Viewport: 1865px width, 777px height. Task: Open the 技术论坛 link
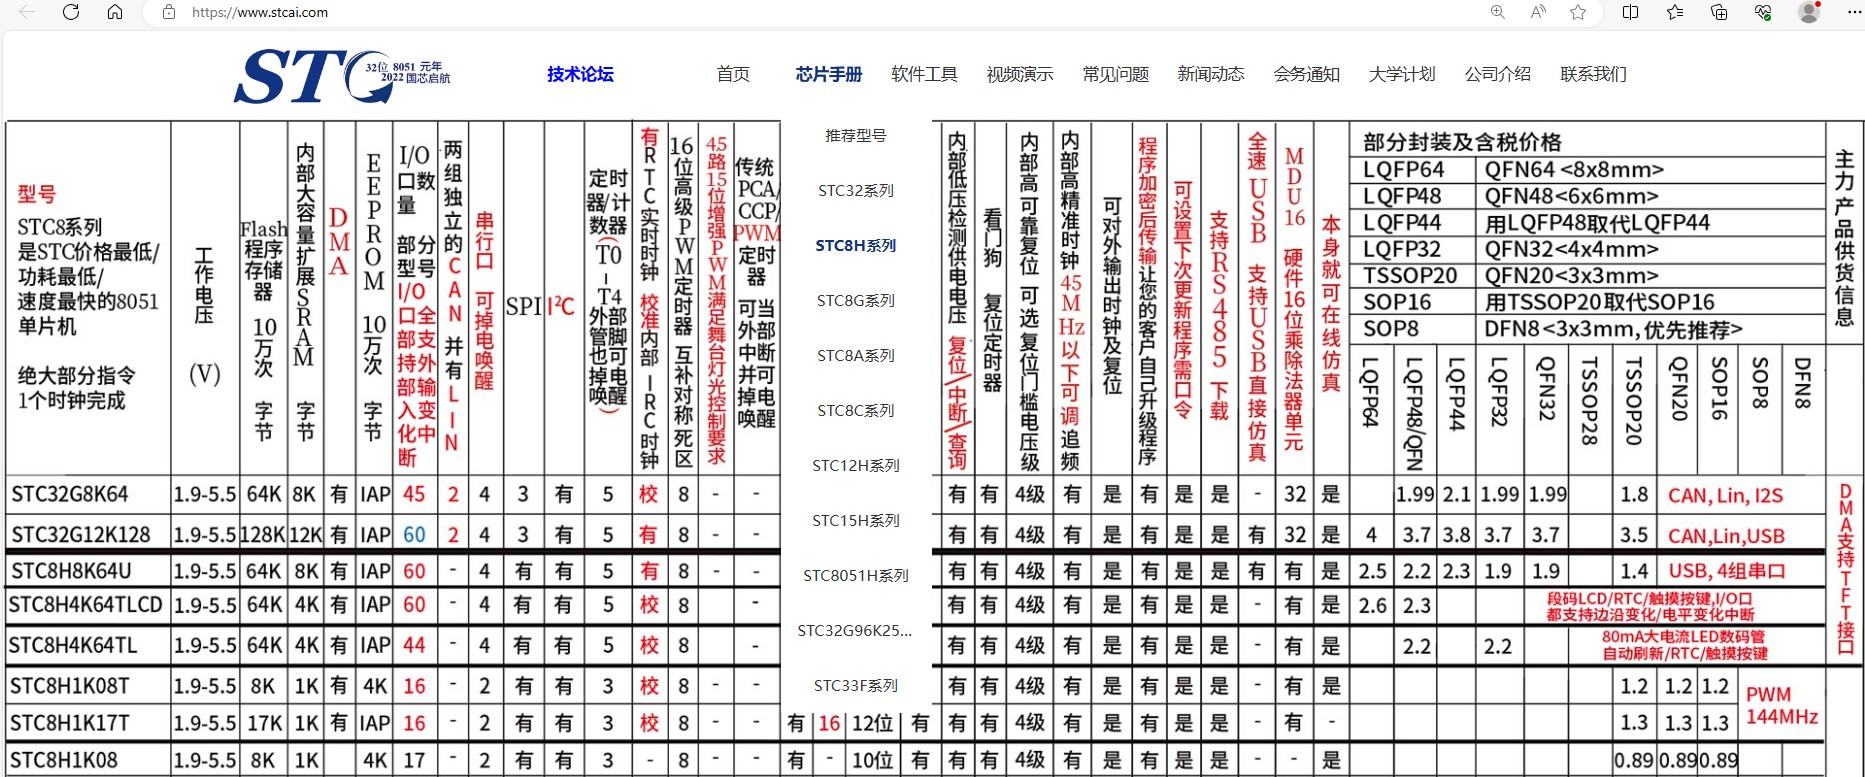tap(580, 74)
